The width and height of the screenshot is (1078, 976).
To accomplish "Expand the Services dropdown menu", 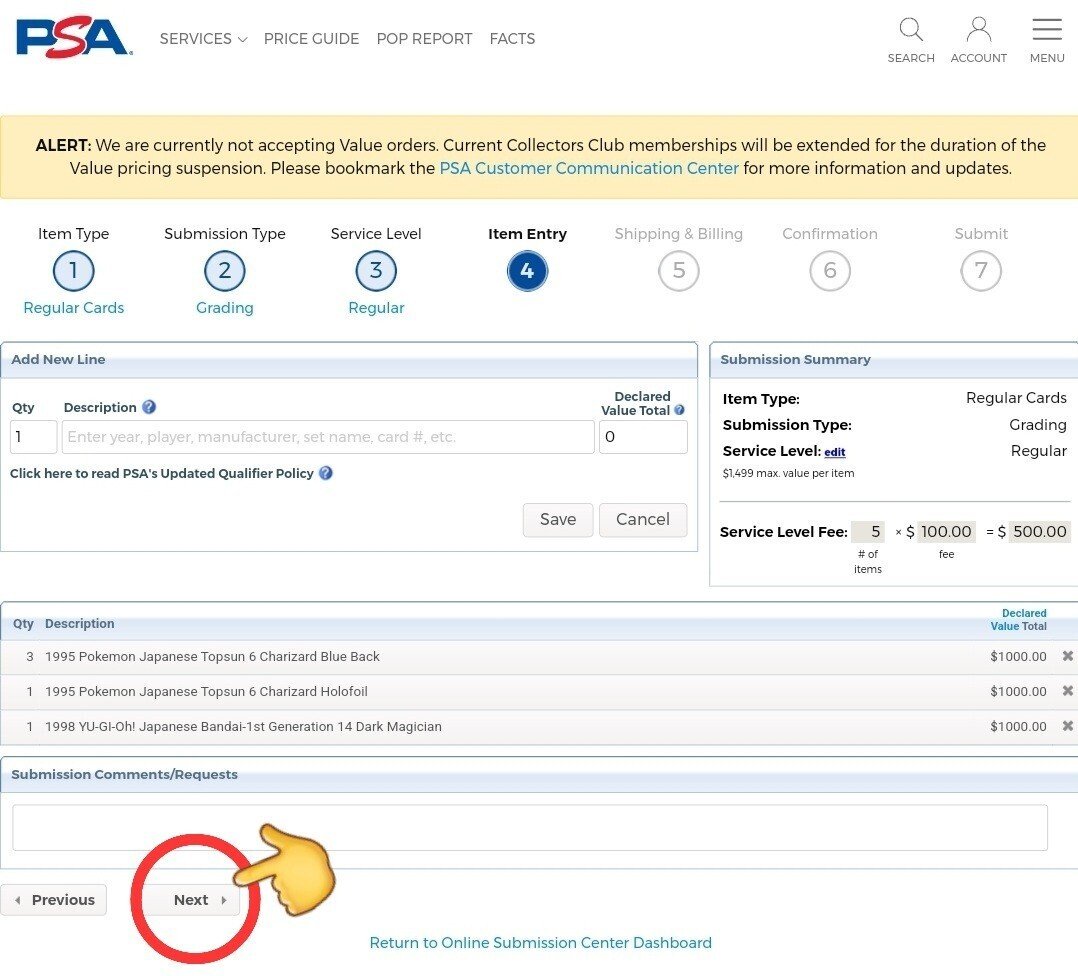I will (203, 38).
